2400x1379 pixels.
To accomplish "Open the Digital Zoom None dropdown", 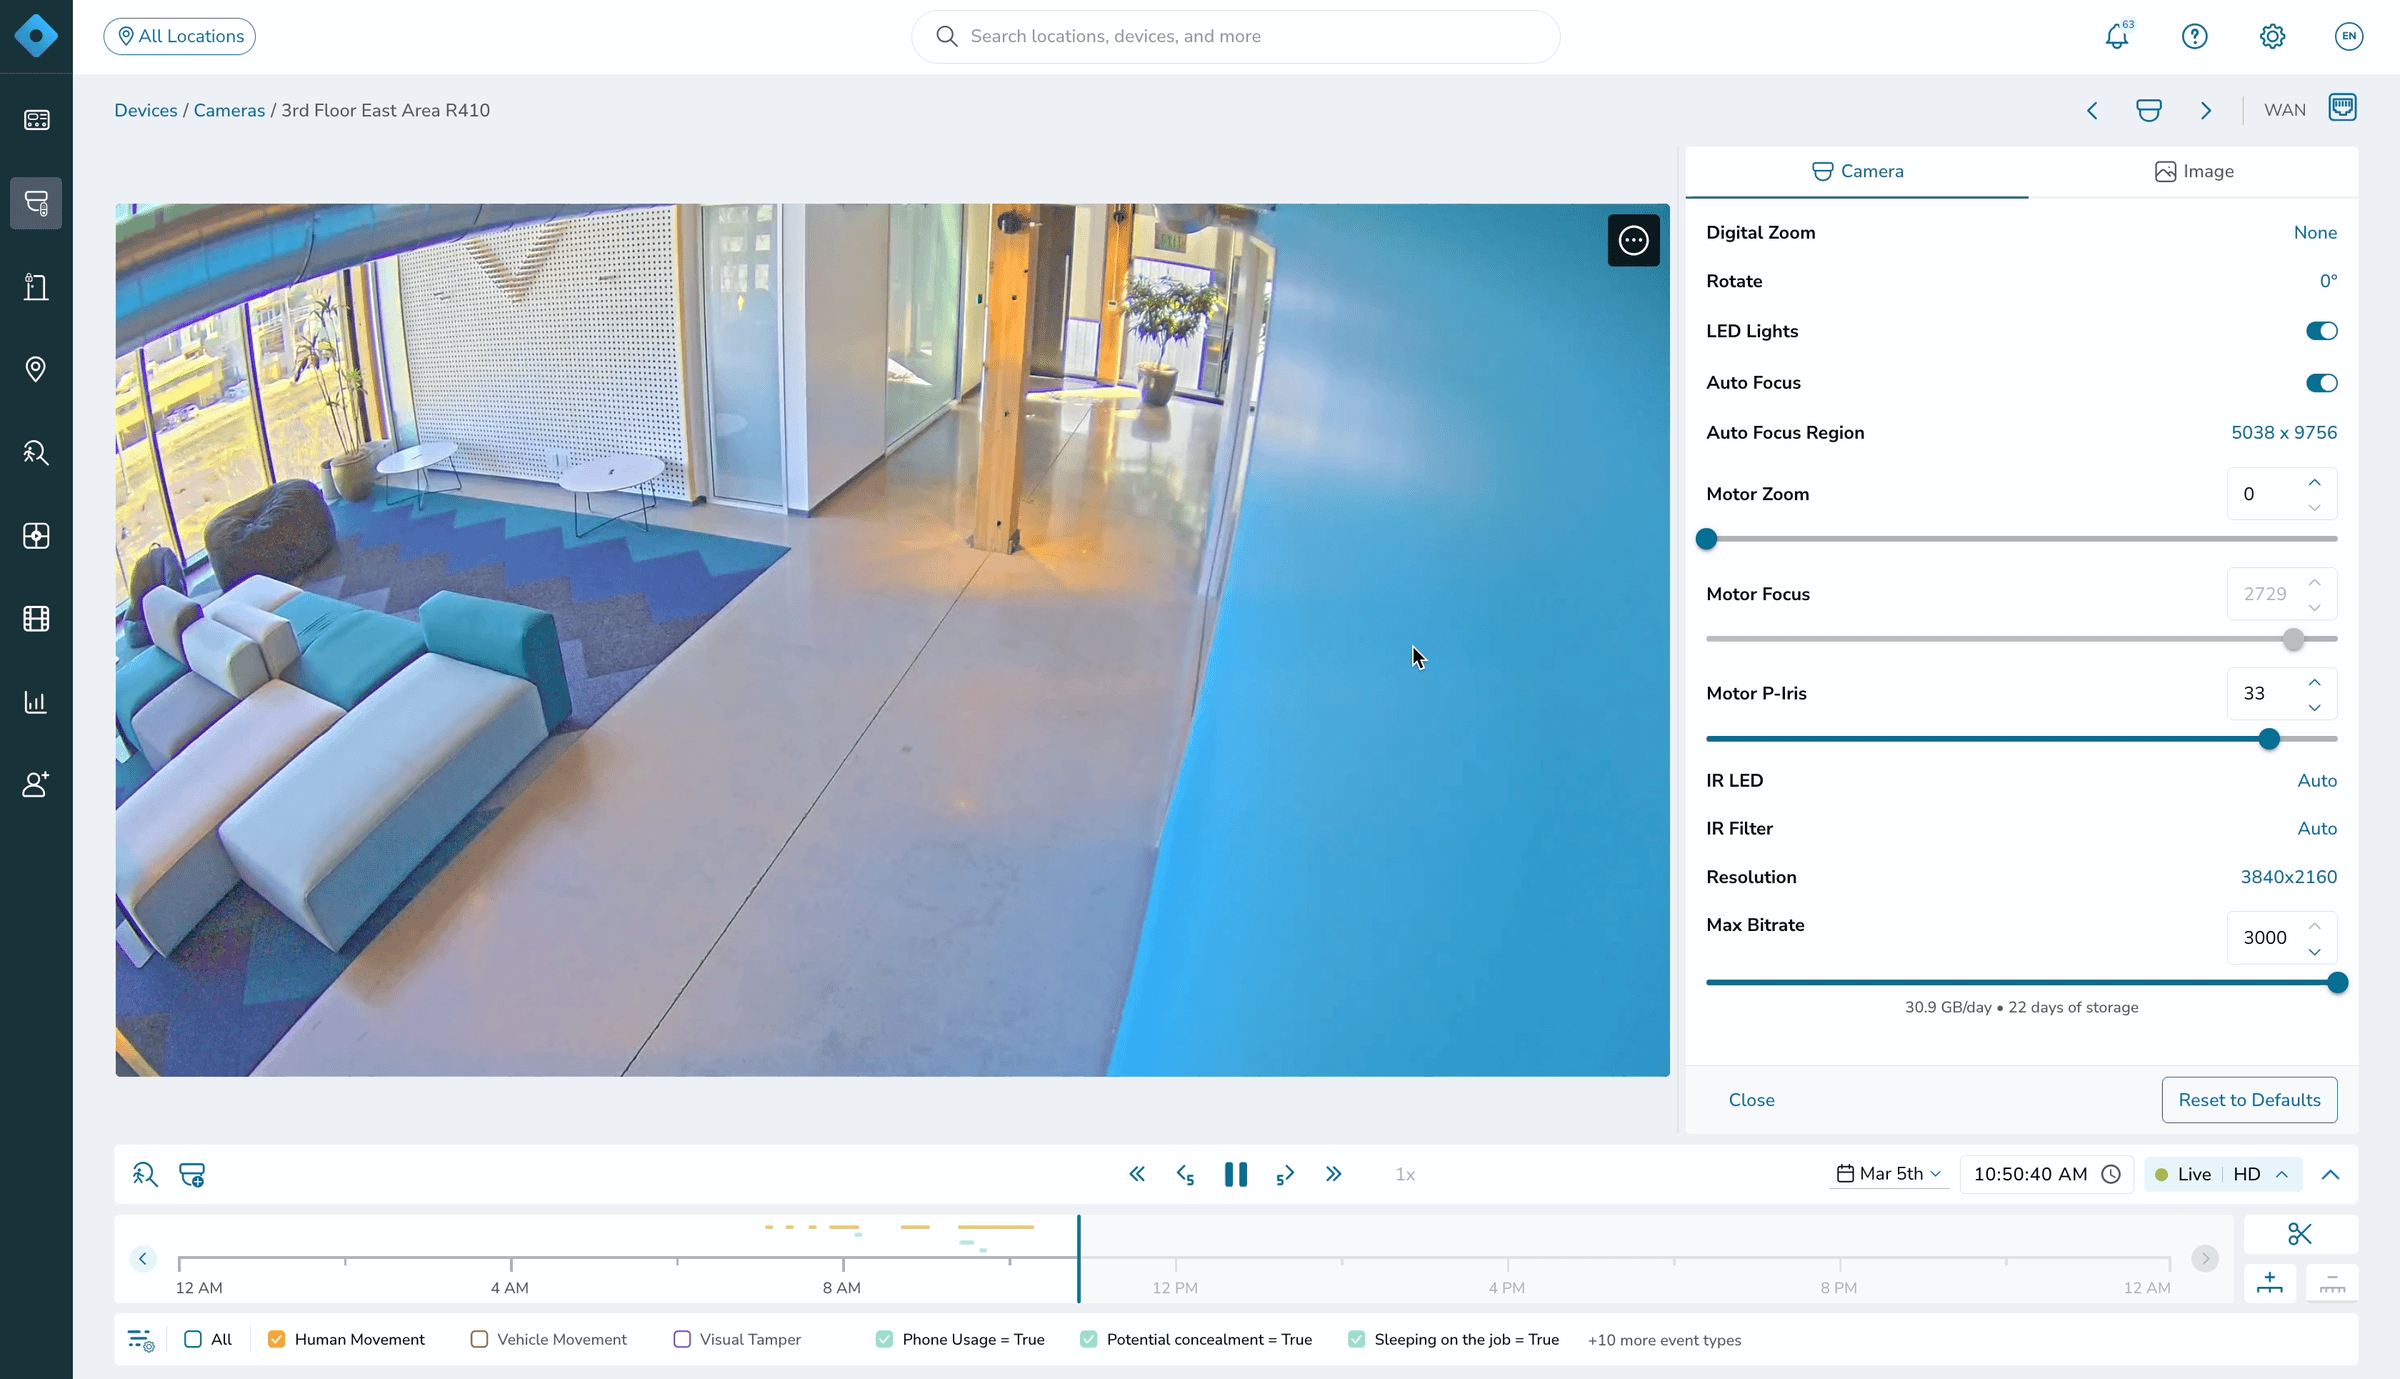I will pos(2315,233).
